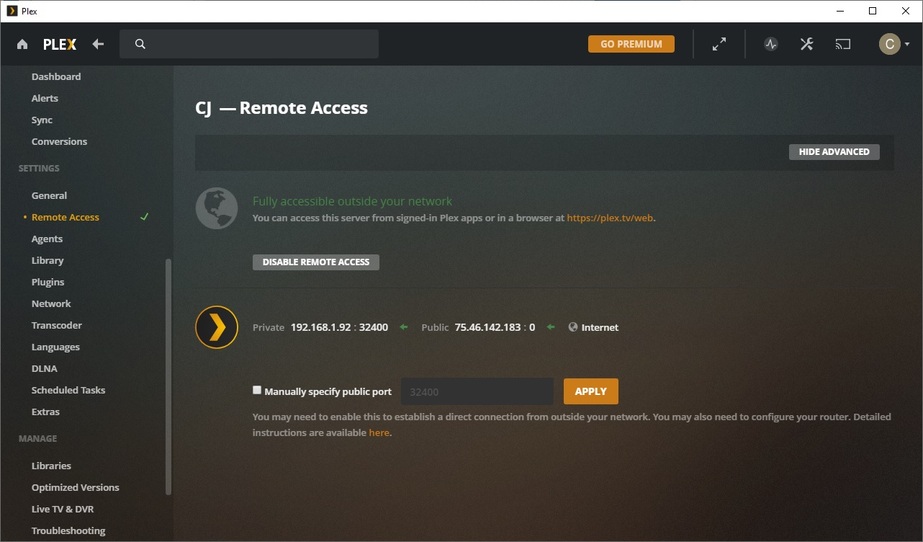Click the Plex app icon in title bar
Image resolution: width=923 pixels, height=542 pixels.
click(x=12, y=11)
